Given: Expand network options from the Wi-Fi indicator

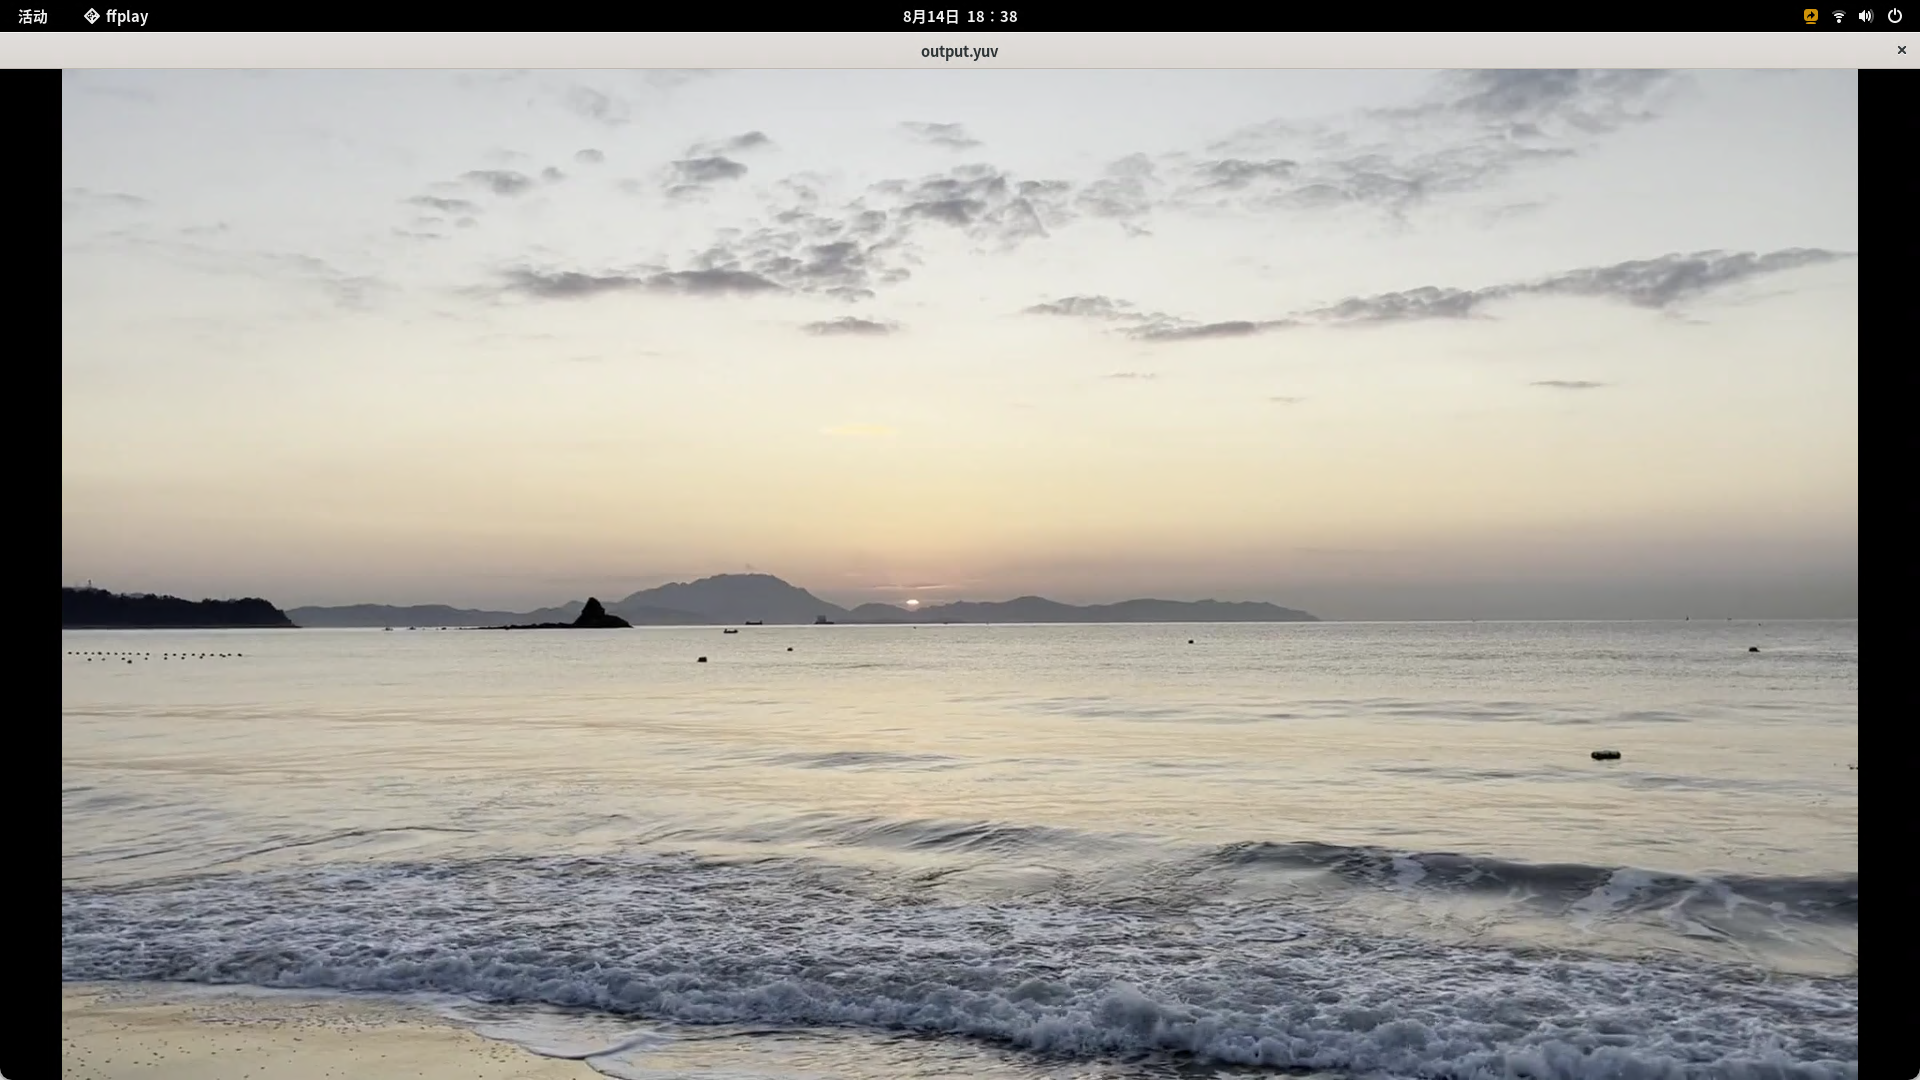Looking at the screenshot, I should pos(1838,16).
